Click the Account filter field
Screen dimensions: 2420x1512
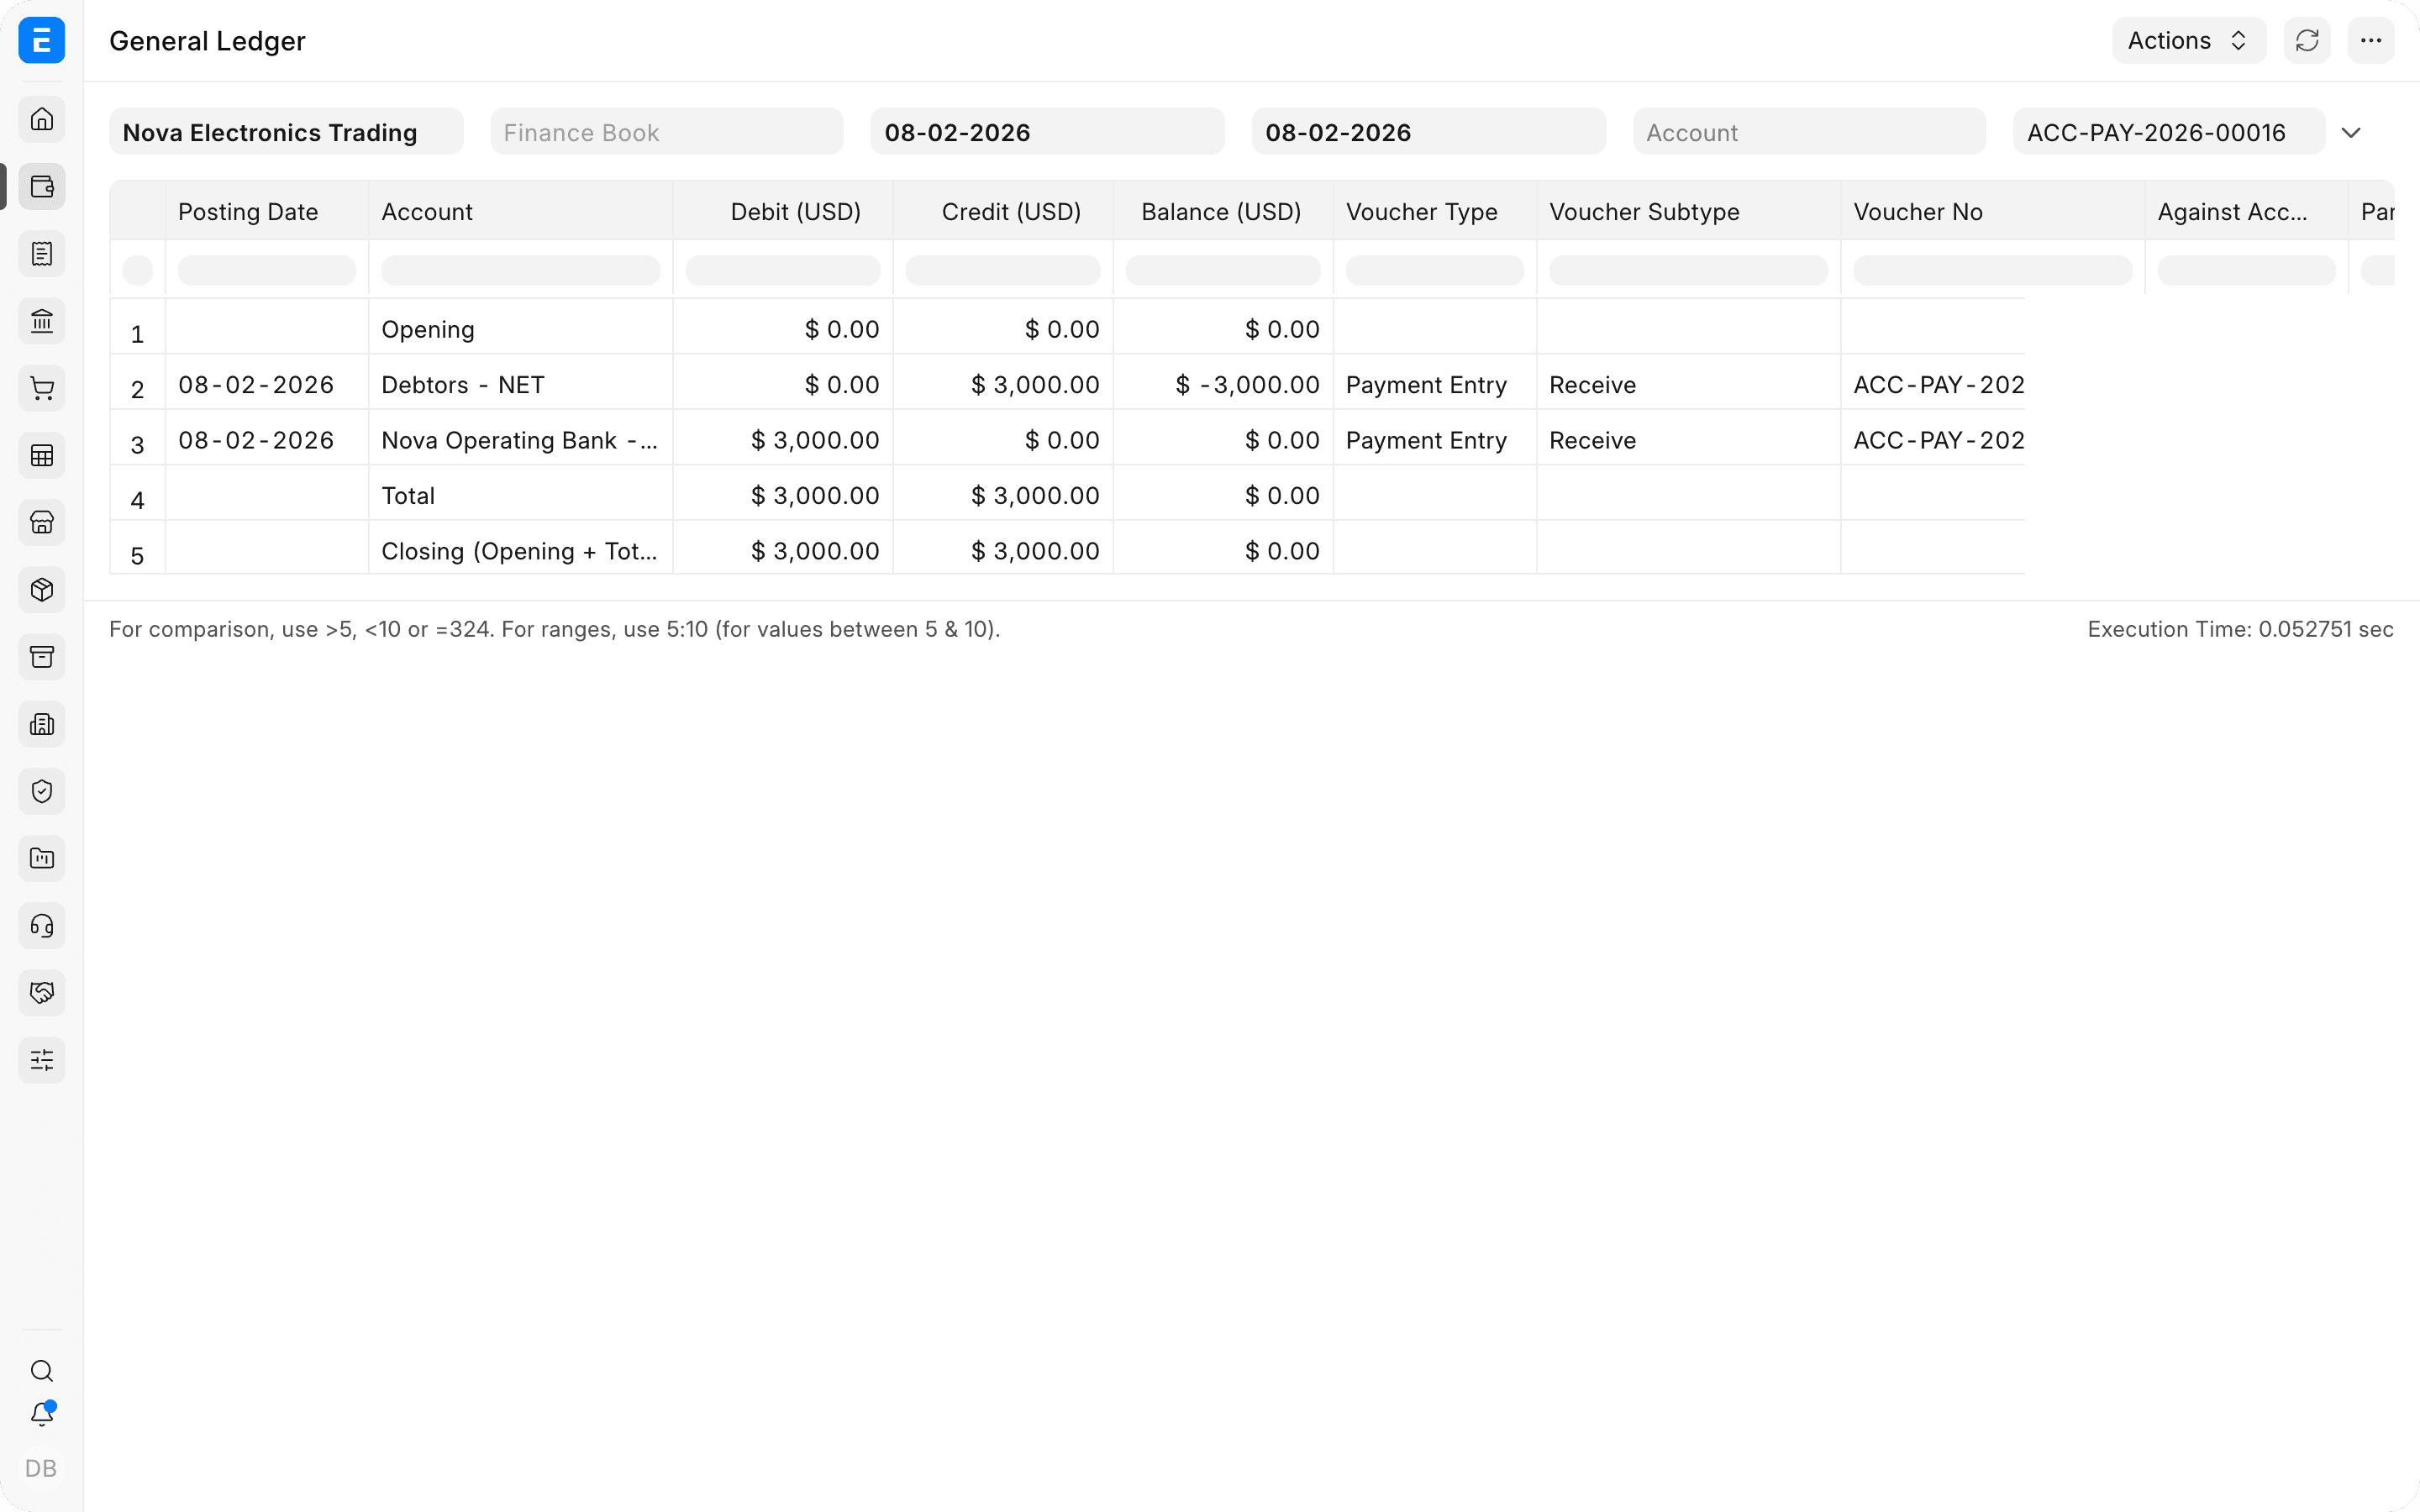tap(1809, 132)
